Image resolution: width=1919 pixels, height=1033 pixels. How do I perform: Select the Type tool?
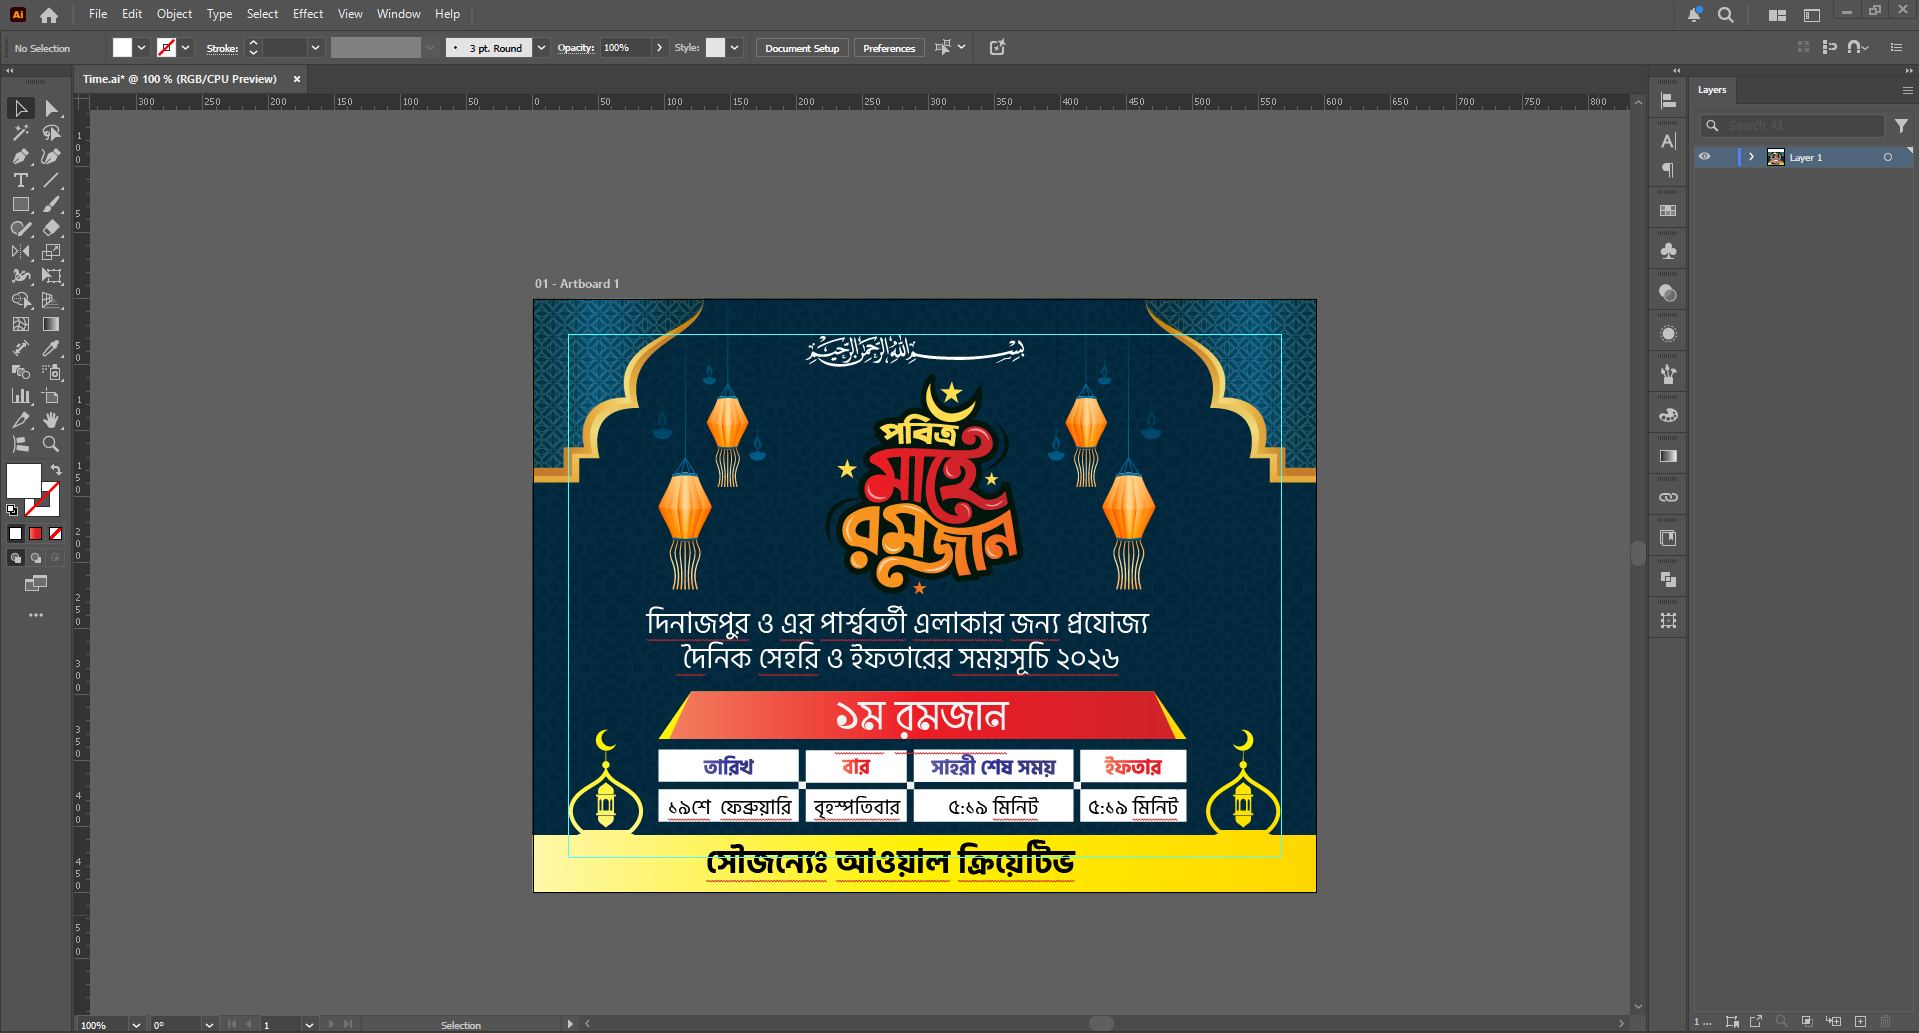[20, 180]
